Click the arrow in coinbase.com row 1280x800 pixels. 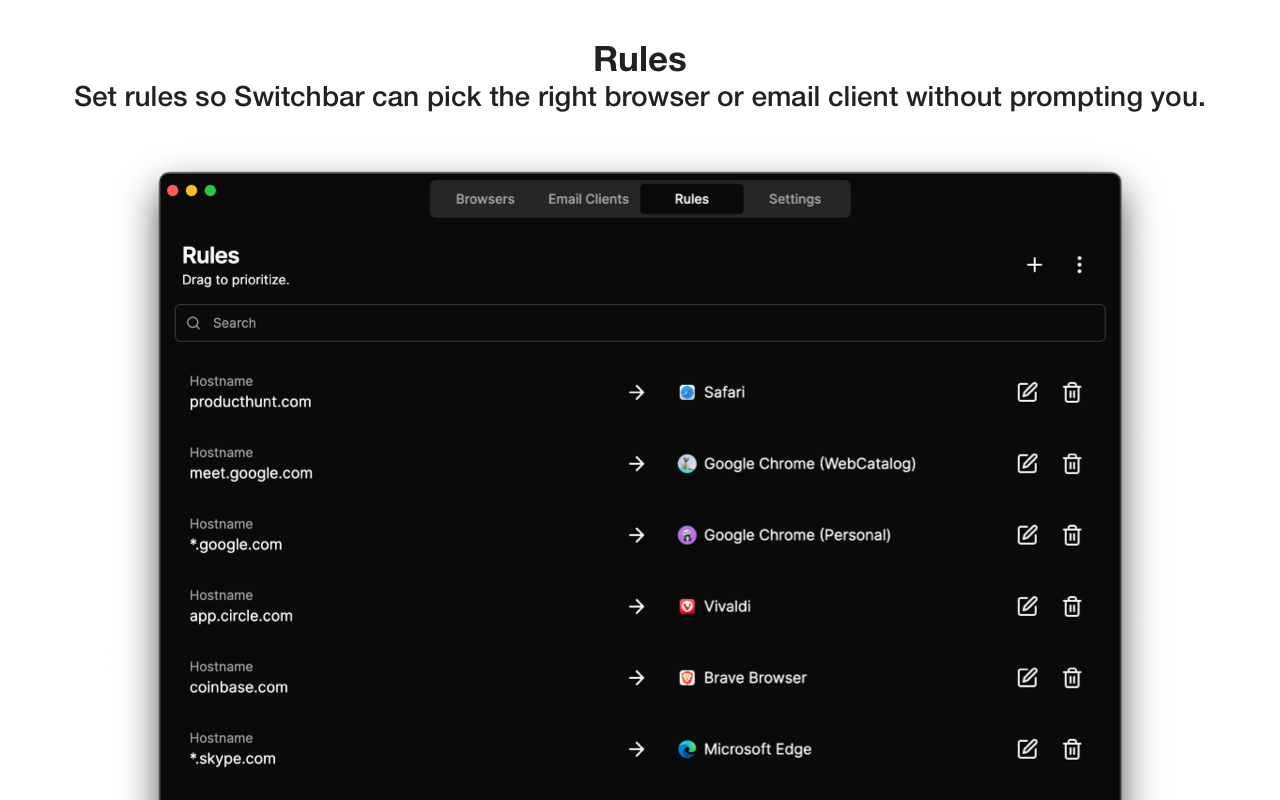point(637,678)
